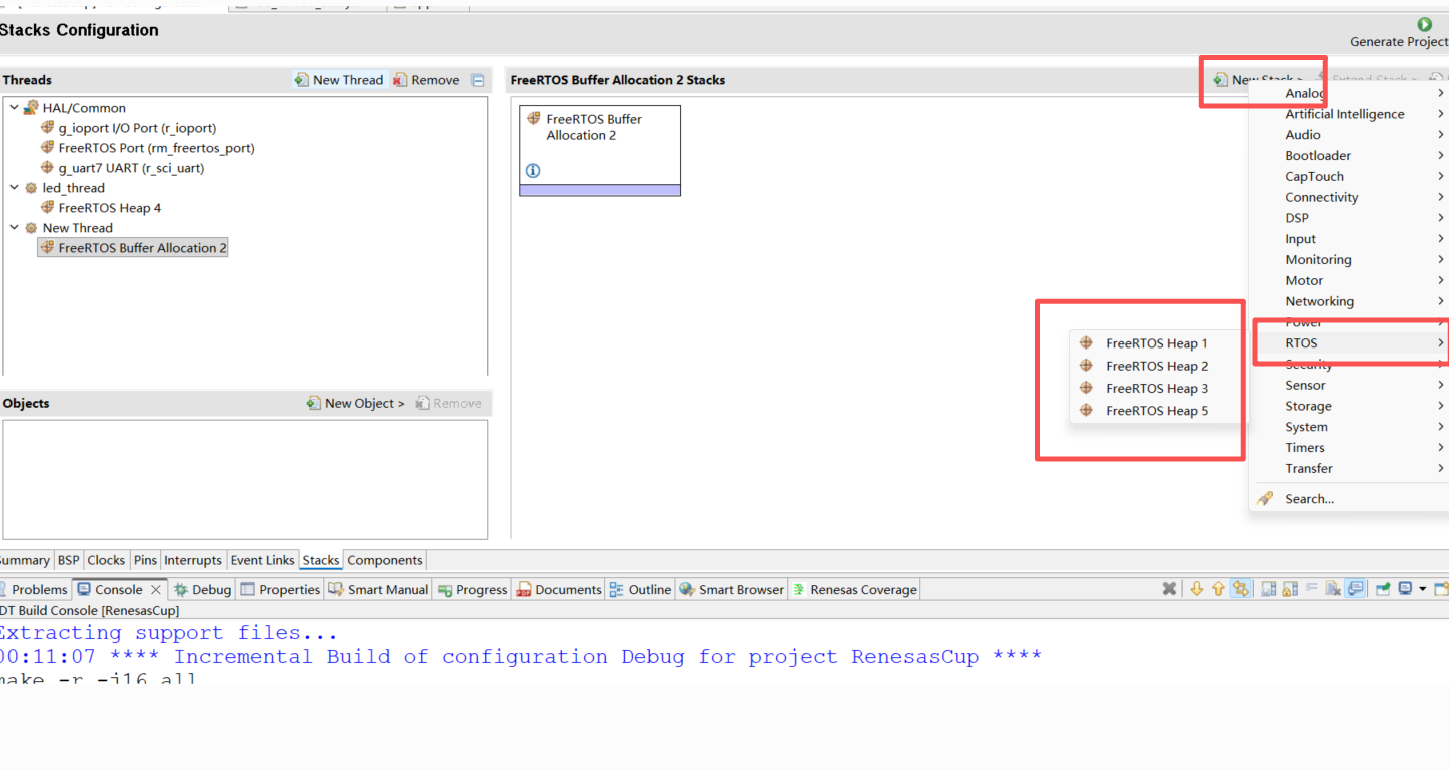1449x770 pixels.
Task: Expand the Bootloader submenu arrow
Action: pos(1441,155)
